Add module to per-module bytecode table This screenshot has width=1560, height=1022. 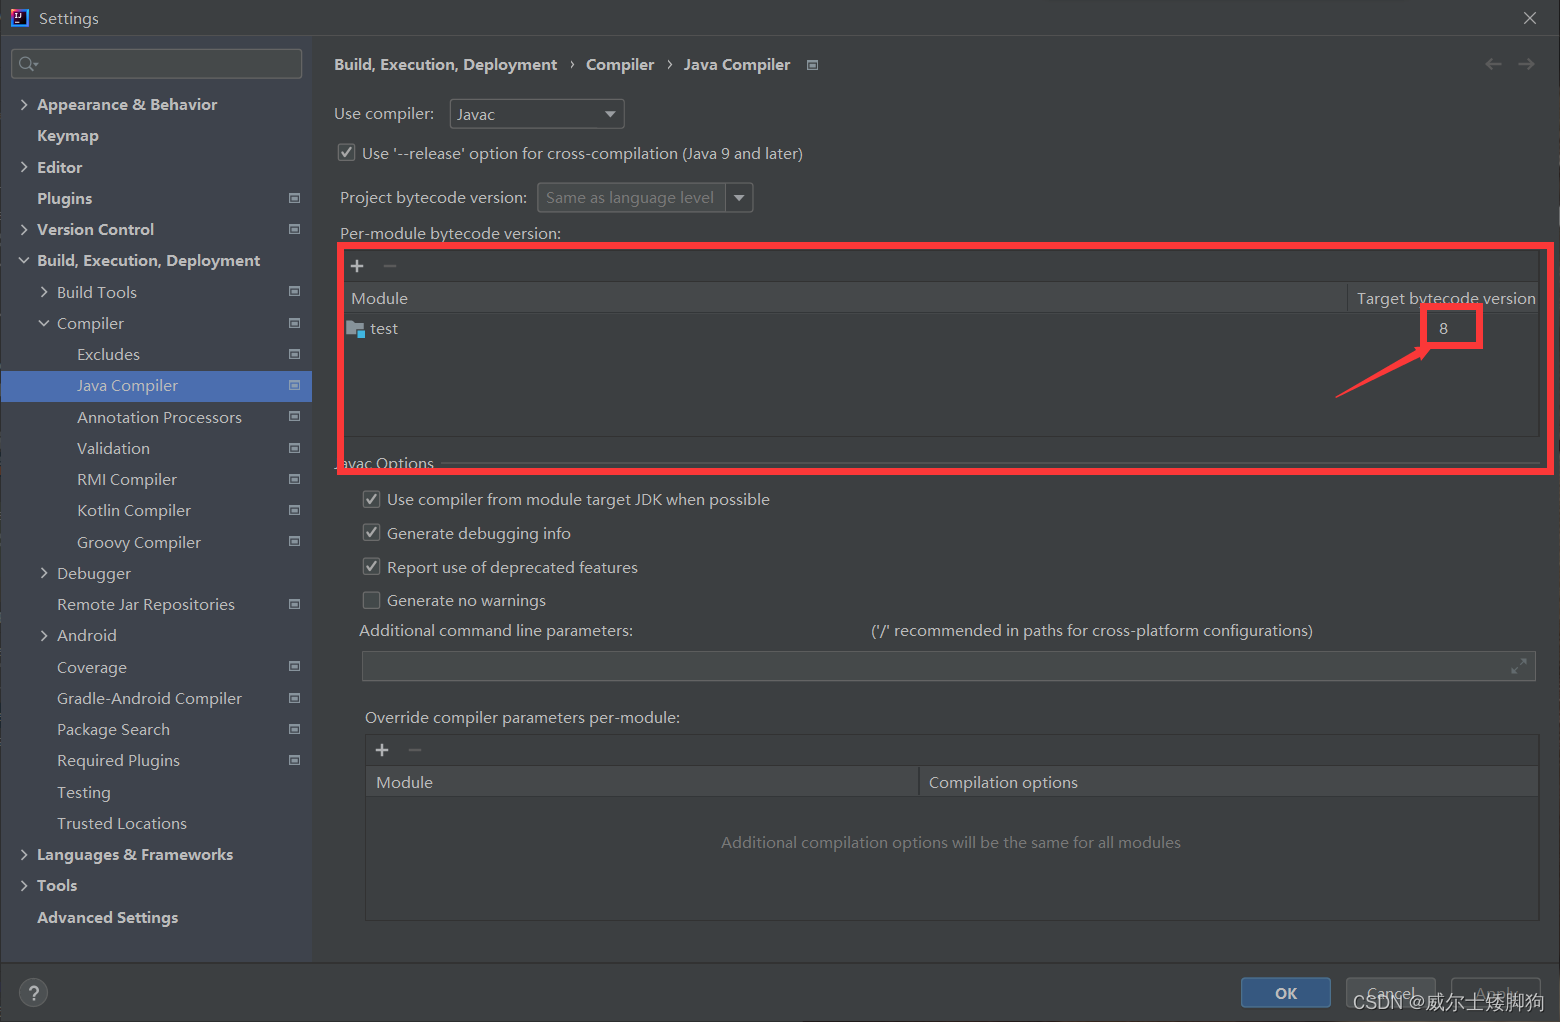pyautogui.click(x=357, y=266)
